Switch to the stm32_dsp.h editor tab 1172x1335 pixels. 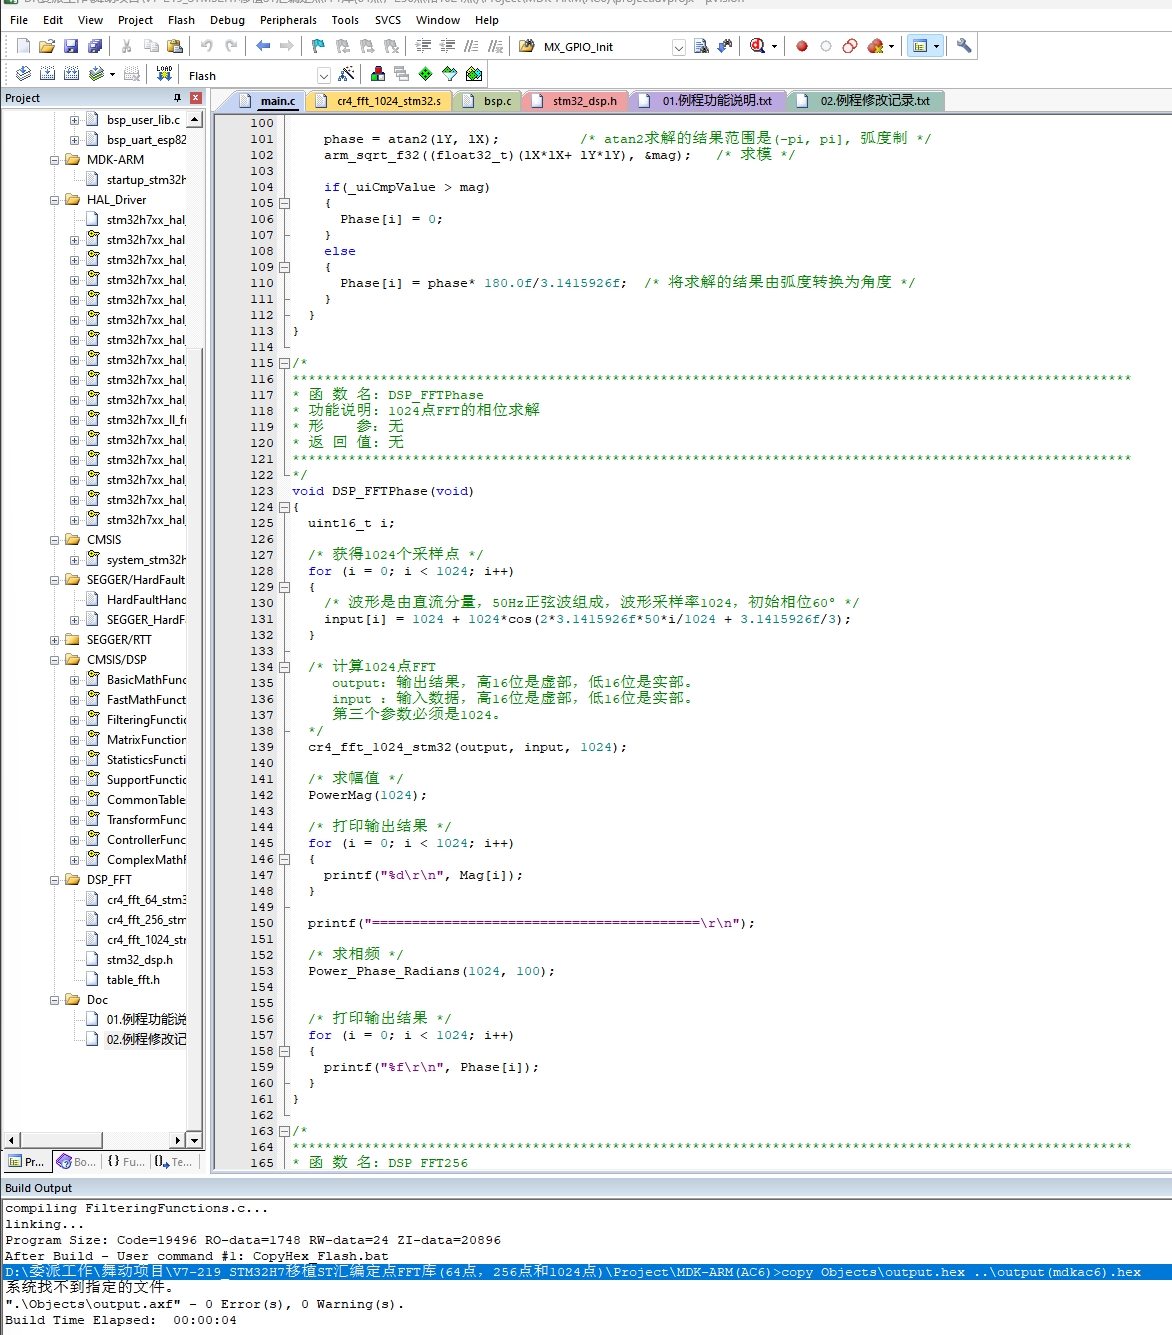pos(576,101)
